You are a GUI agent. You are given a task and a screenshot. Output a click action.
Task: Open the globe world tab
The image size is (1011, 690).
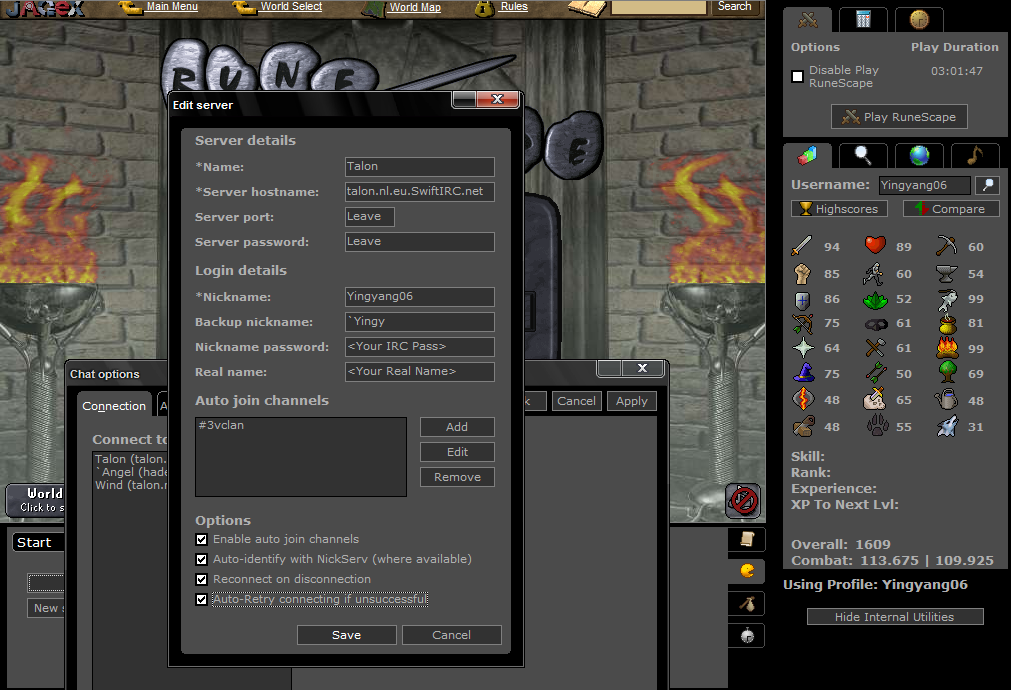coord(919,155)
